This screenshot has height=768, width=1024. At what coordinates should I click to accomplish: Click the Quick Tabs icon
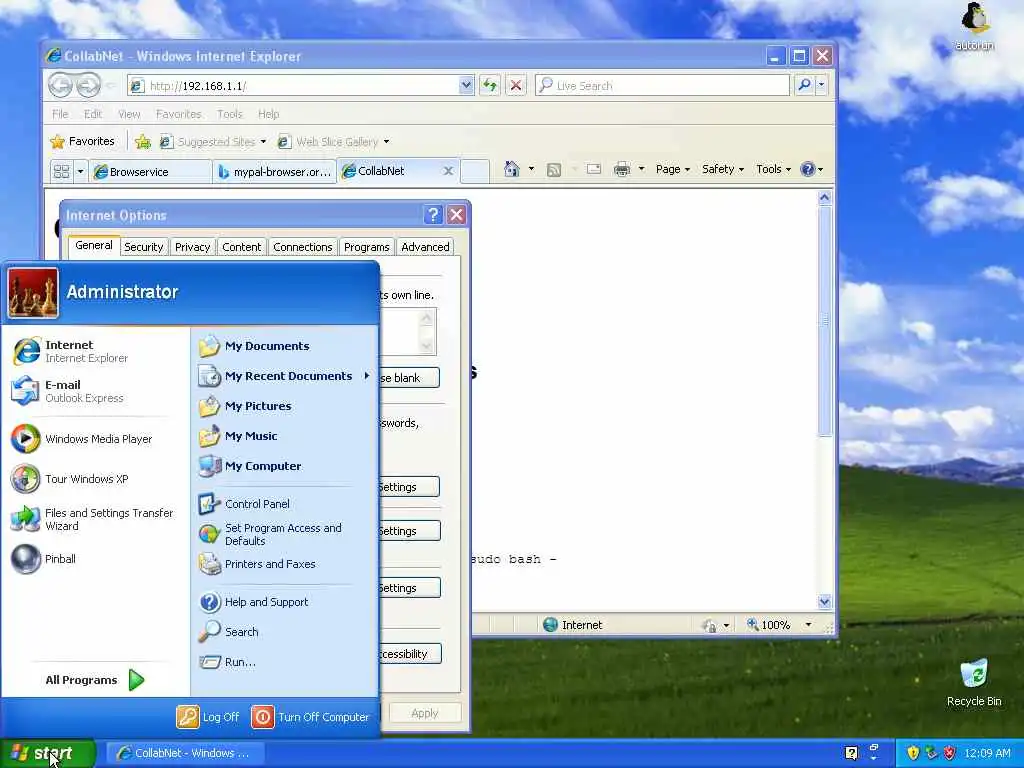coord(61,172)
